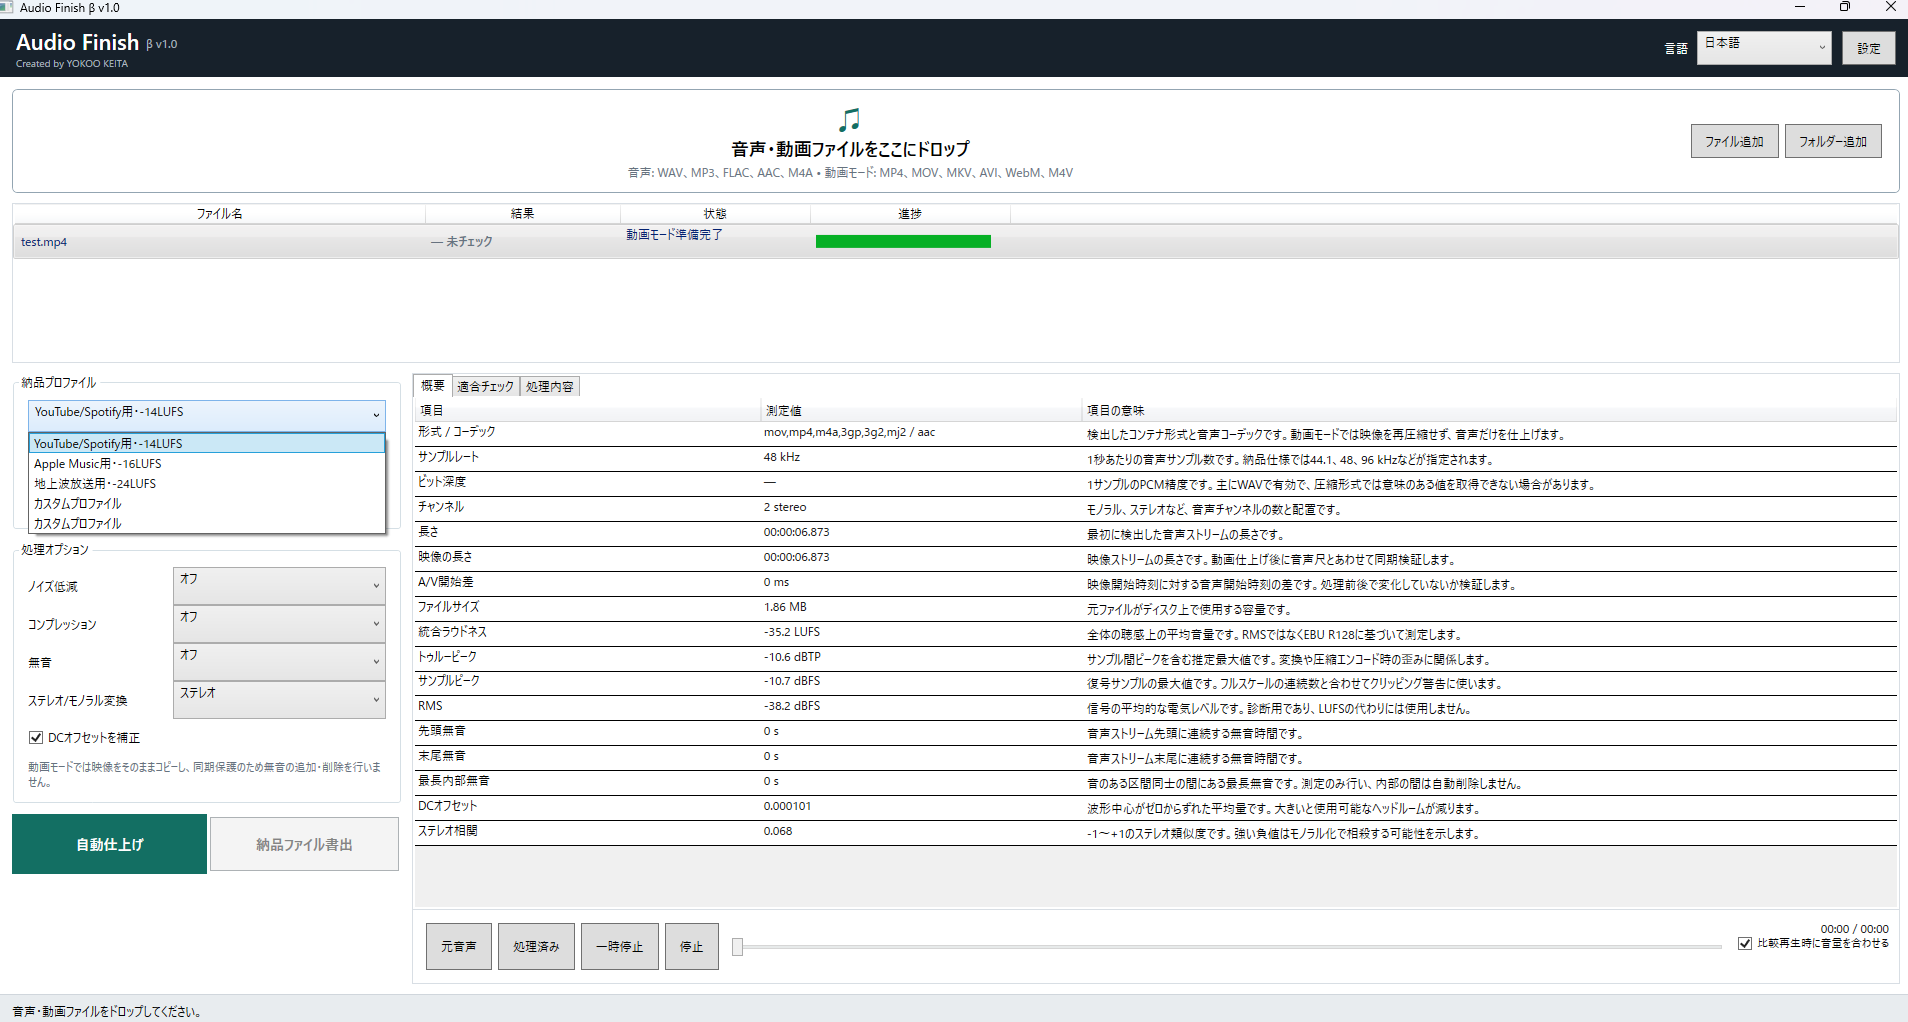1908x1022 pixels.
Task: Toggle the DCオフセットを補正 checkbox
Action: (36, 738)
